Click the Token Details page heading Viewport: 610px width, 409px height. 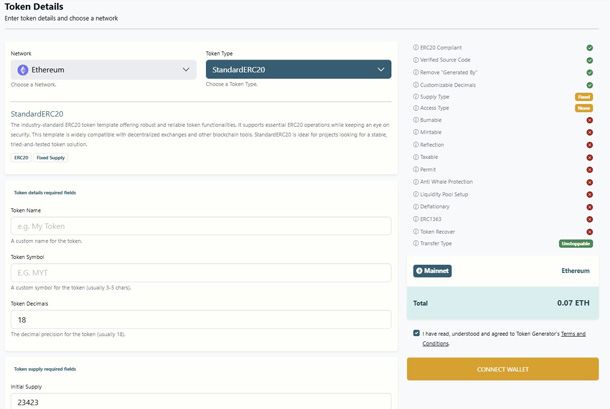pos(34,7)
